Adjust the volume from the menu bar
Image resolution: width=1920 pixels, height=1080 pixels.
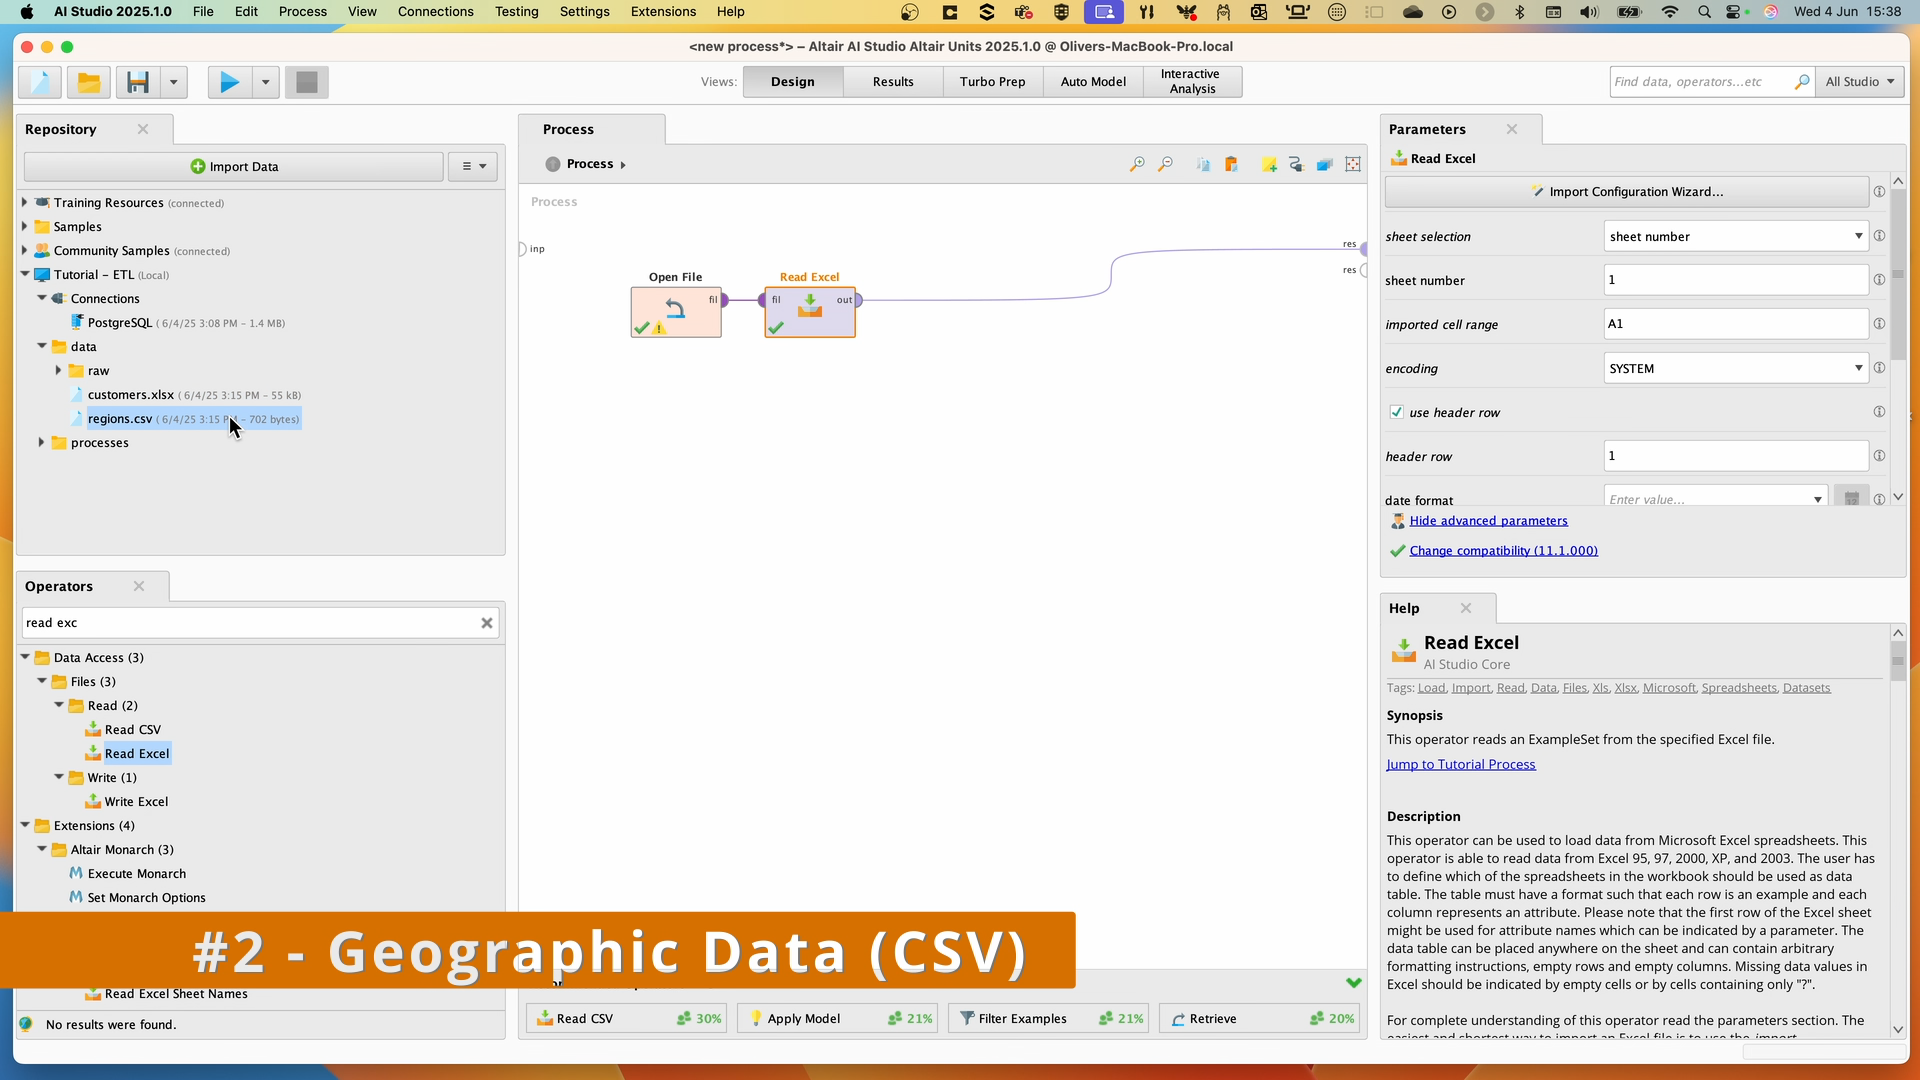pyautogui.click(x=1588, y=12)
